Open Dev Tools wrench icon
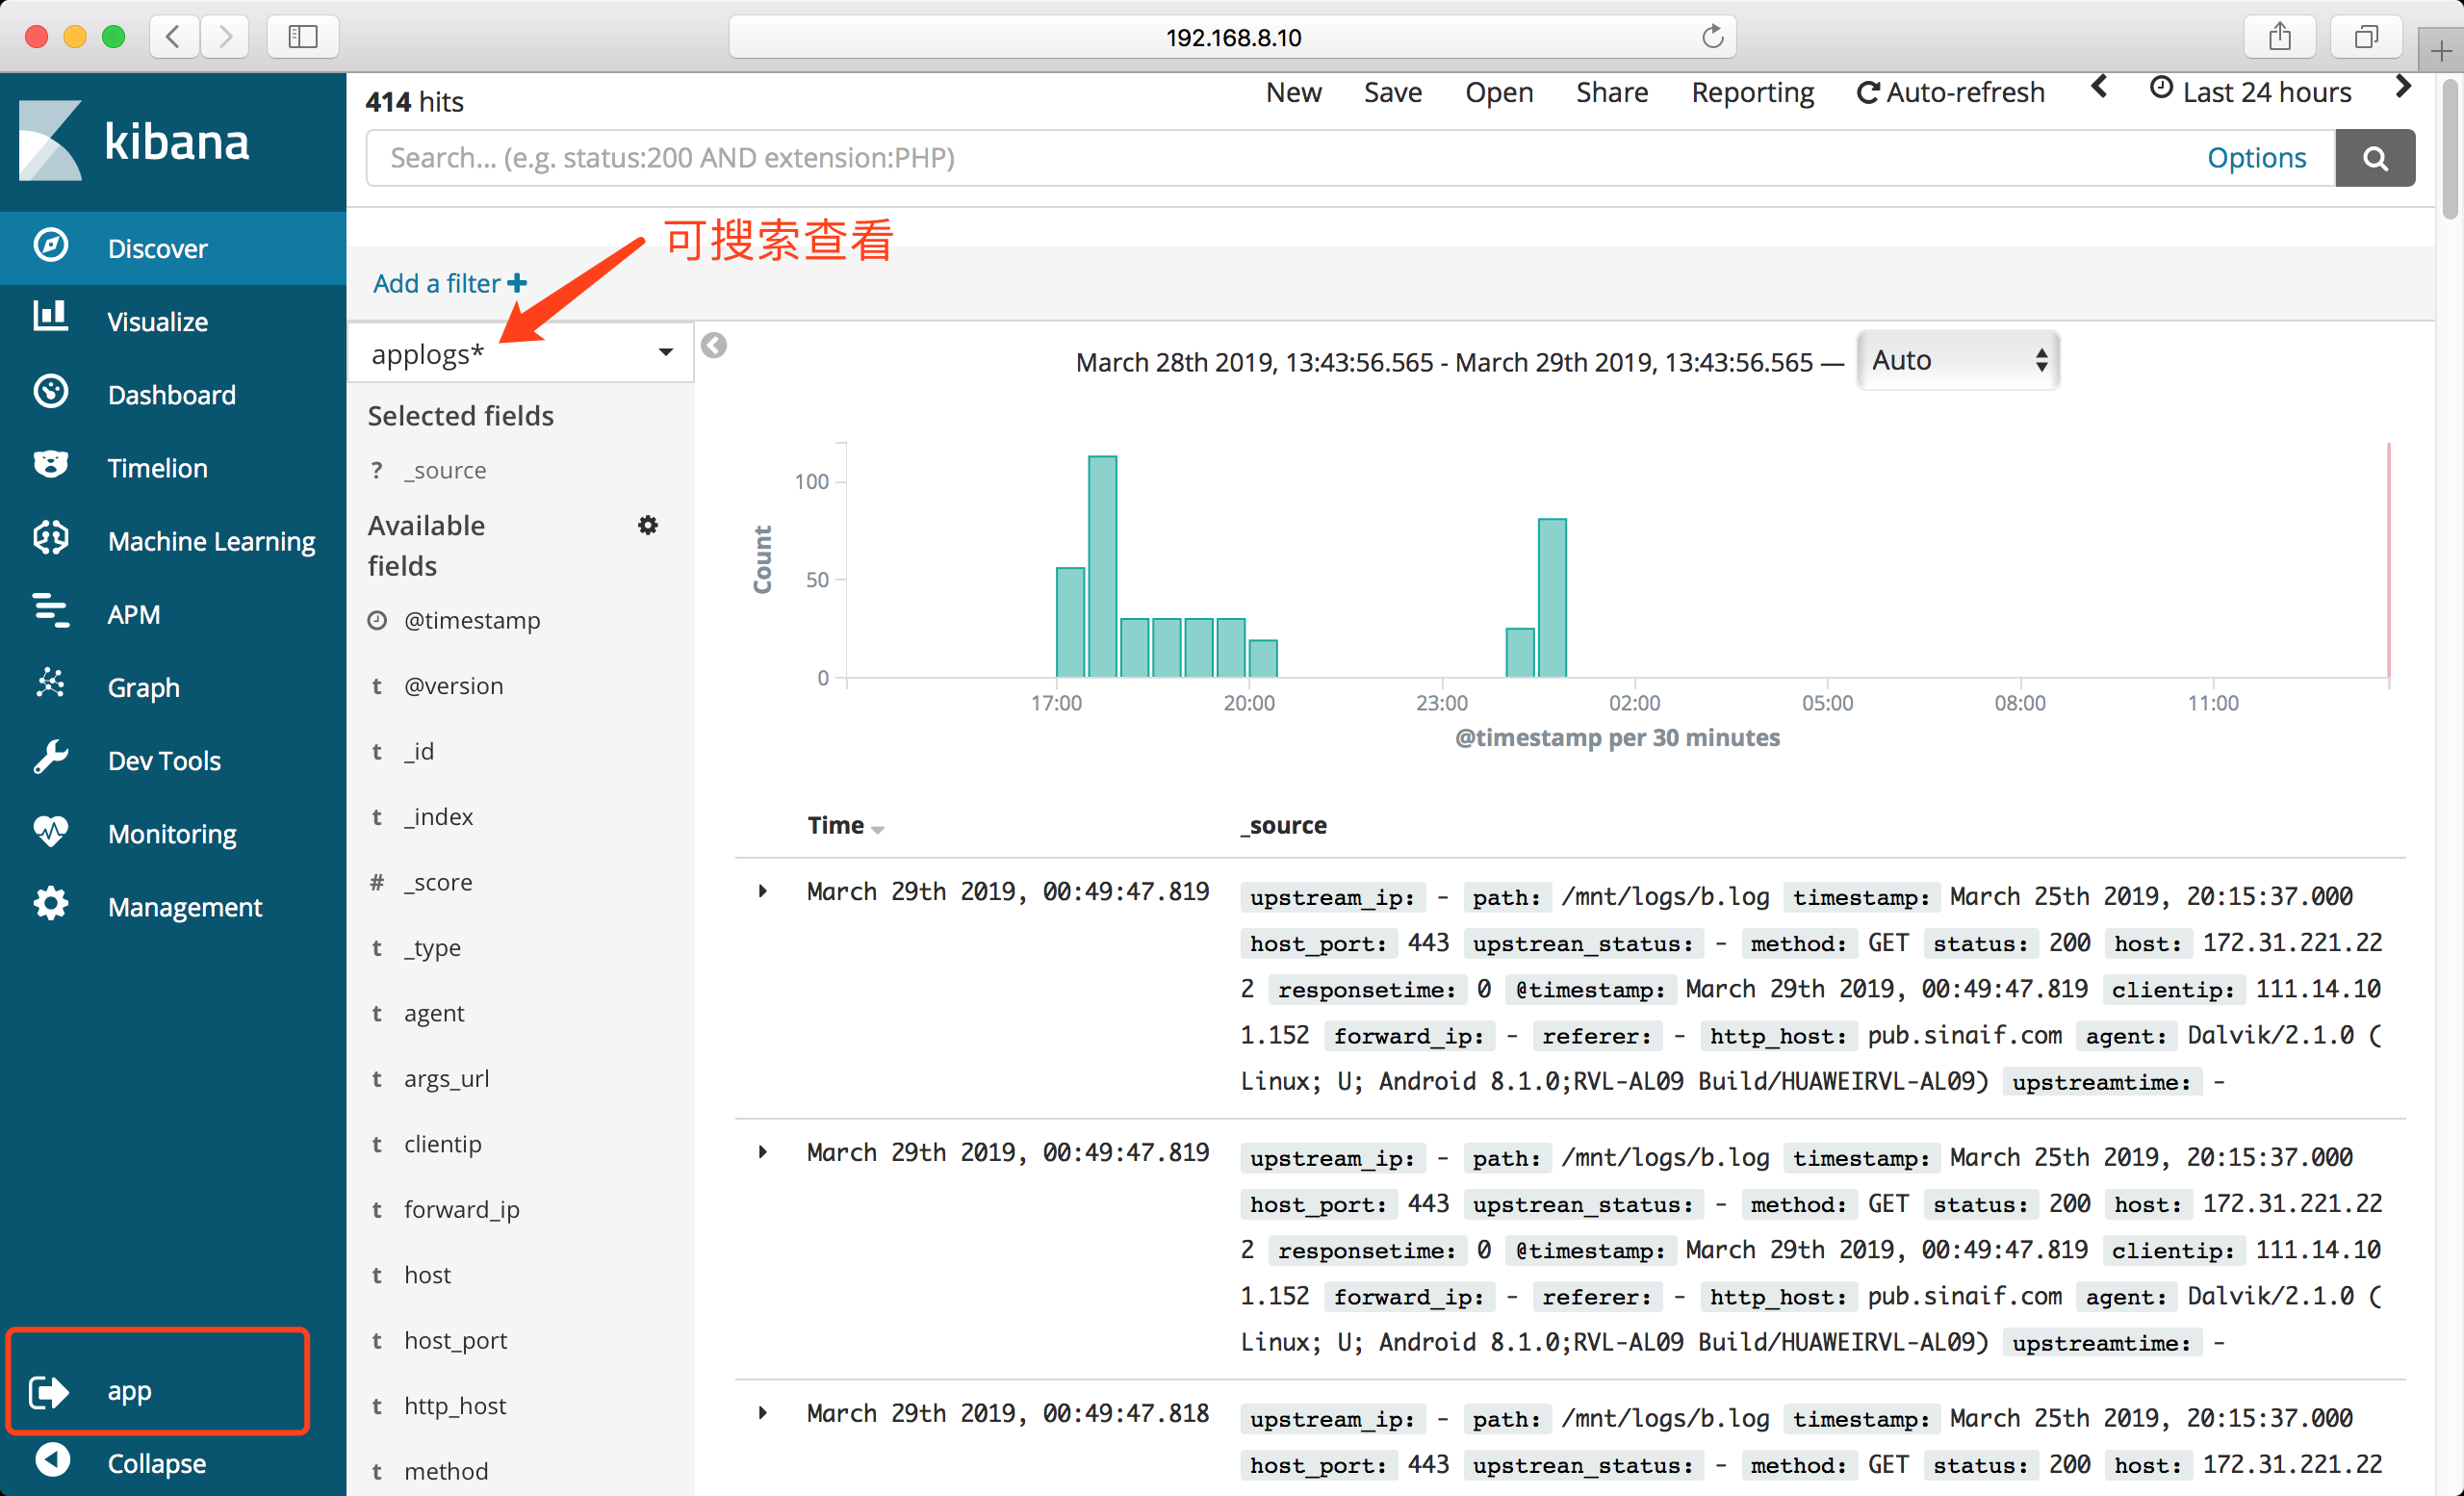Image resolution: width=2464 pixels, height=1496 pixels. pos(50,758)
